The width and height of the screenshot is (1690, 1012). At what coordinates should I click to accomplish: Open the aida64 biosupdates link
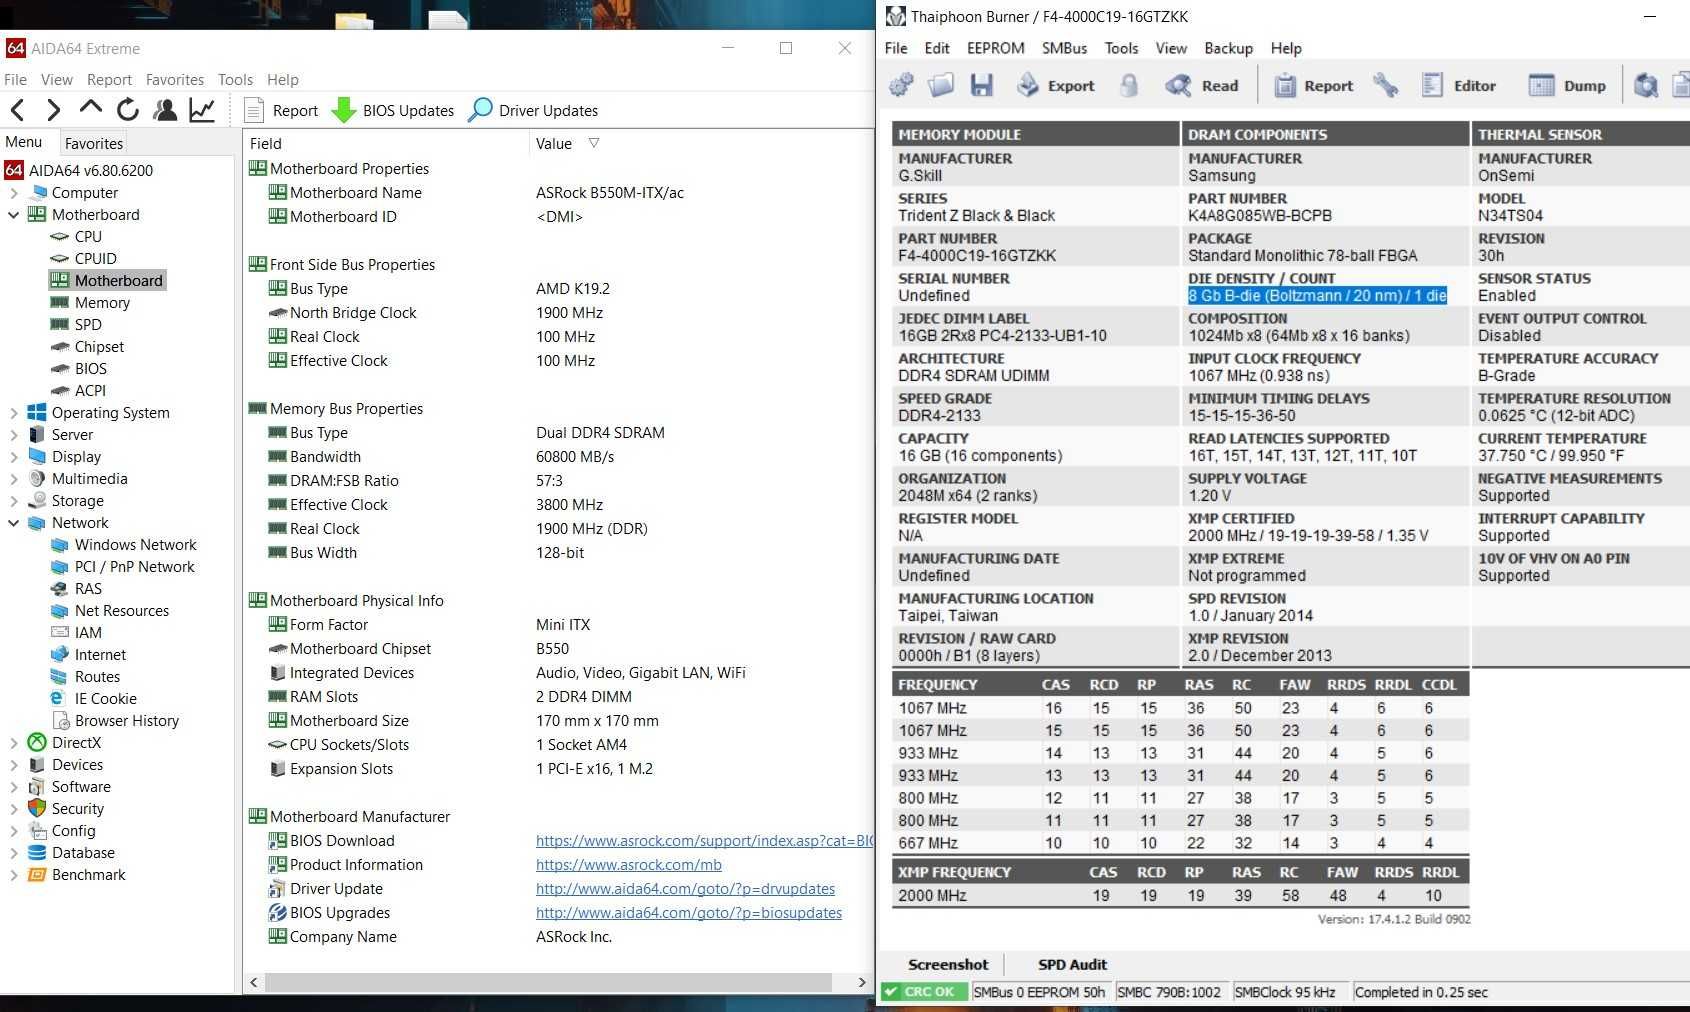(688, 912)
